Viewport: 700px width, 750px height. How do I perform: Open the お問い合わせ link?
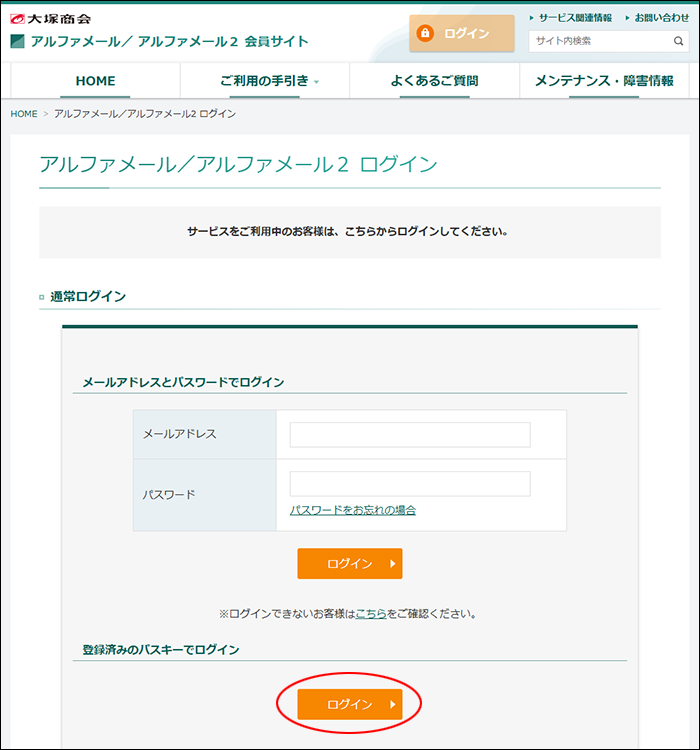(661, 18)
